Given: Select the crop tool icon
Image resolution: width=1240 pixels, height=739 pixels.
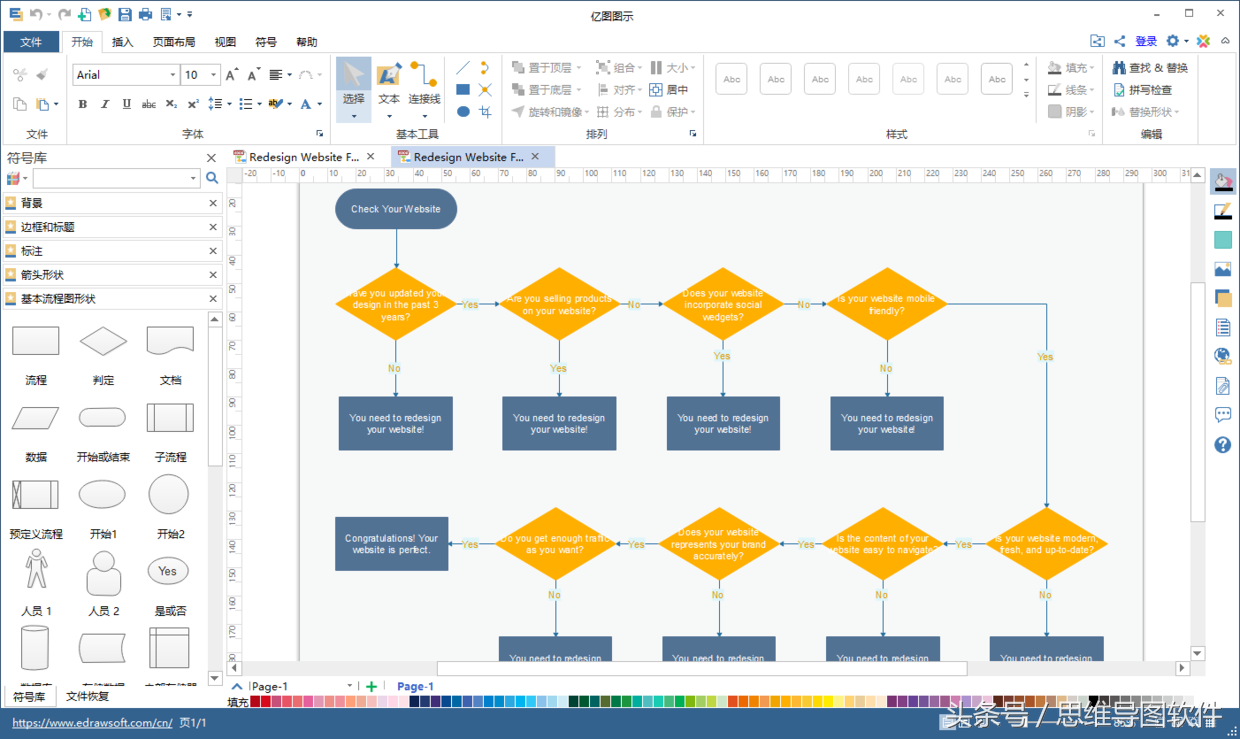Looking at the screenshot, I should (x=485, y=111).
